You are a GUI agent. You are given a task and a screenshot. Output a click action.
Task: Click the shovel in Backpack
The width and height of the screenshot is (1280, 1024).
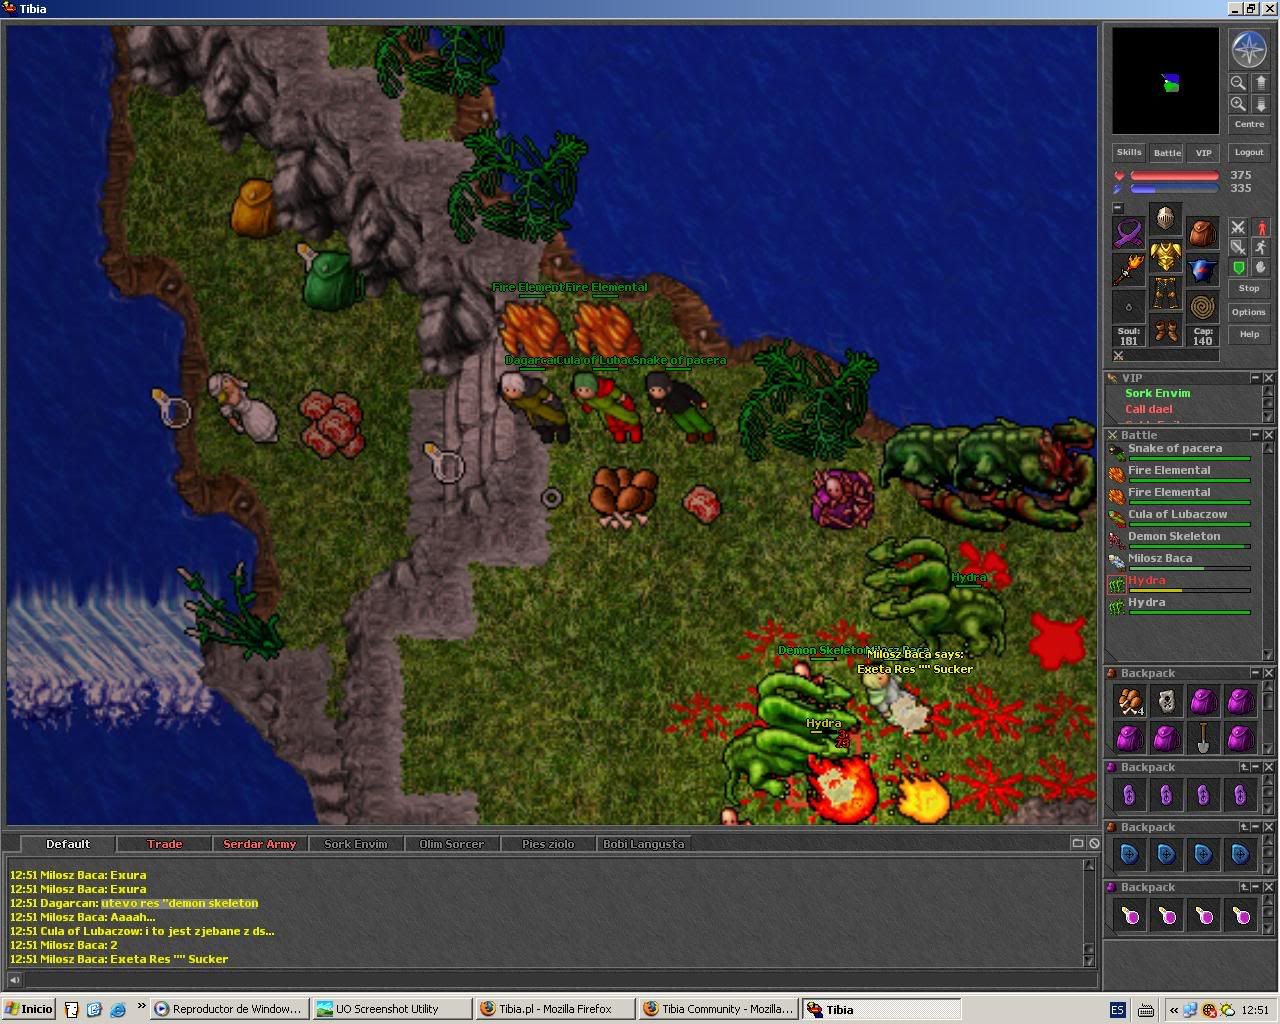[1203, 738]
